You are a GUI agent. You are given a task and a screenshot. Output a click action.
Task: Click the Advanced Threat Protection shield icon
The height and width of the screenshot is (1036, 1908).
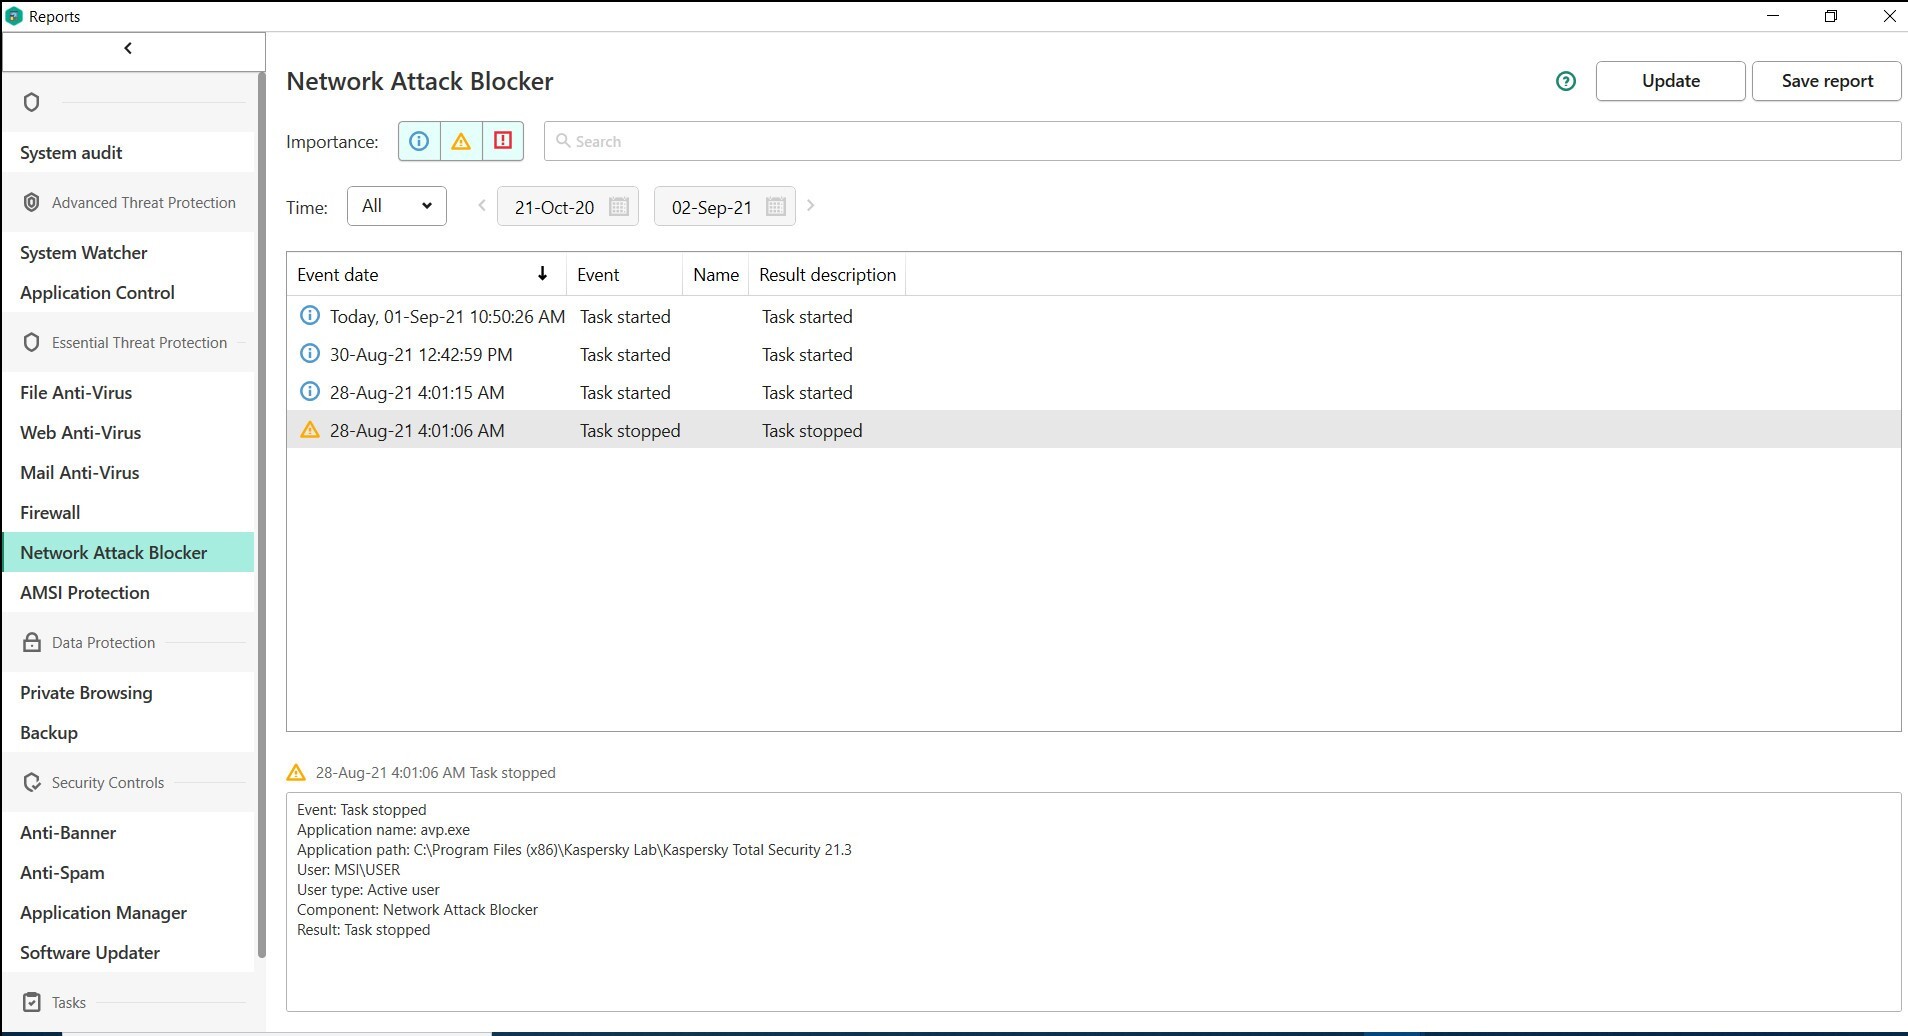coord(31,202)
